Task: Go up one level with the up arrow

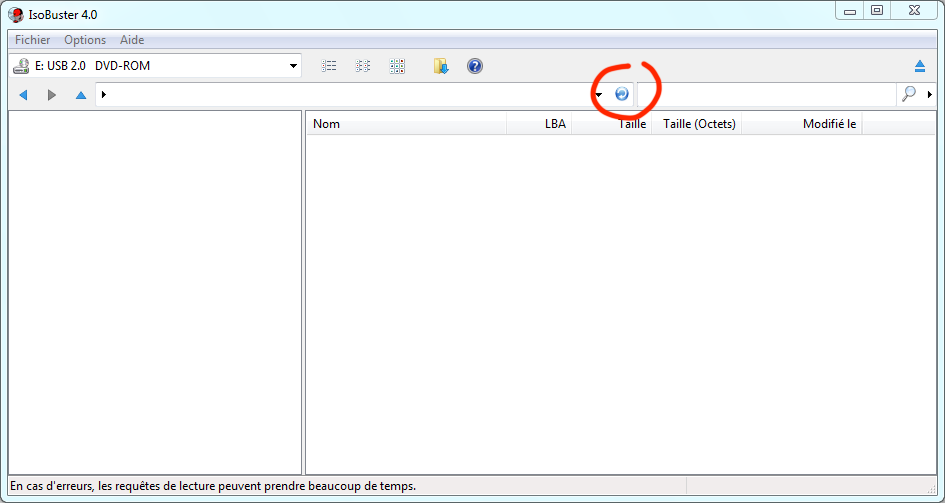Action: 81,95
